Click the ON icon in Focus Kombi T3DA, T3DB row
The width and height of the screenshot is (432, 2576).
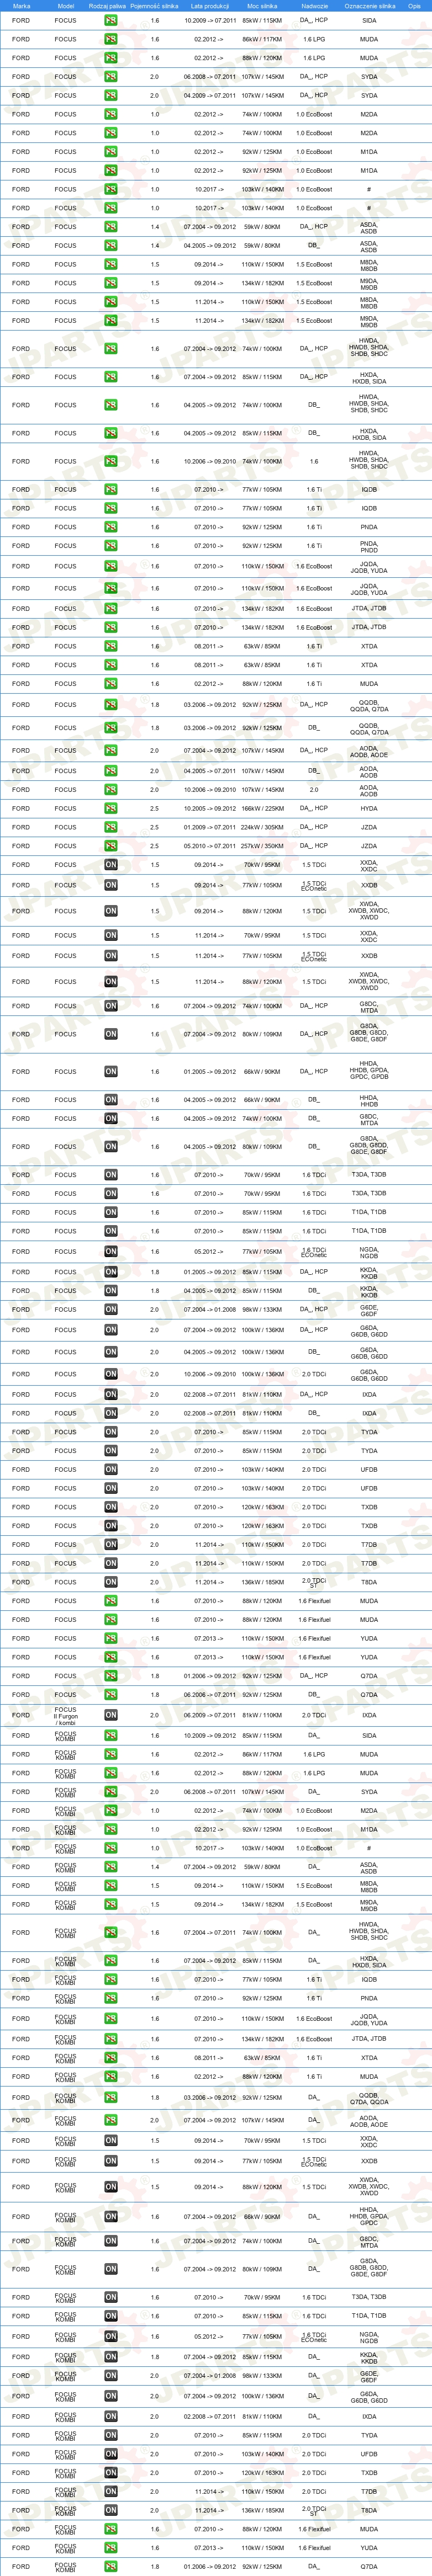pos(111,2297)
